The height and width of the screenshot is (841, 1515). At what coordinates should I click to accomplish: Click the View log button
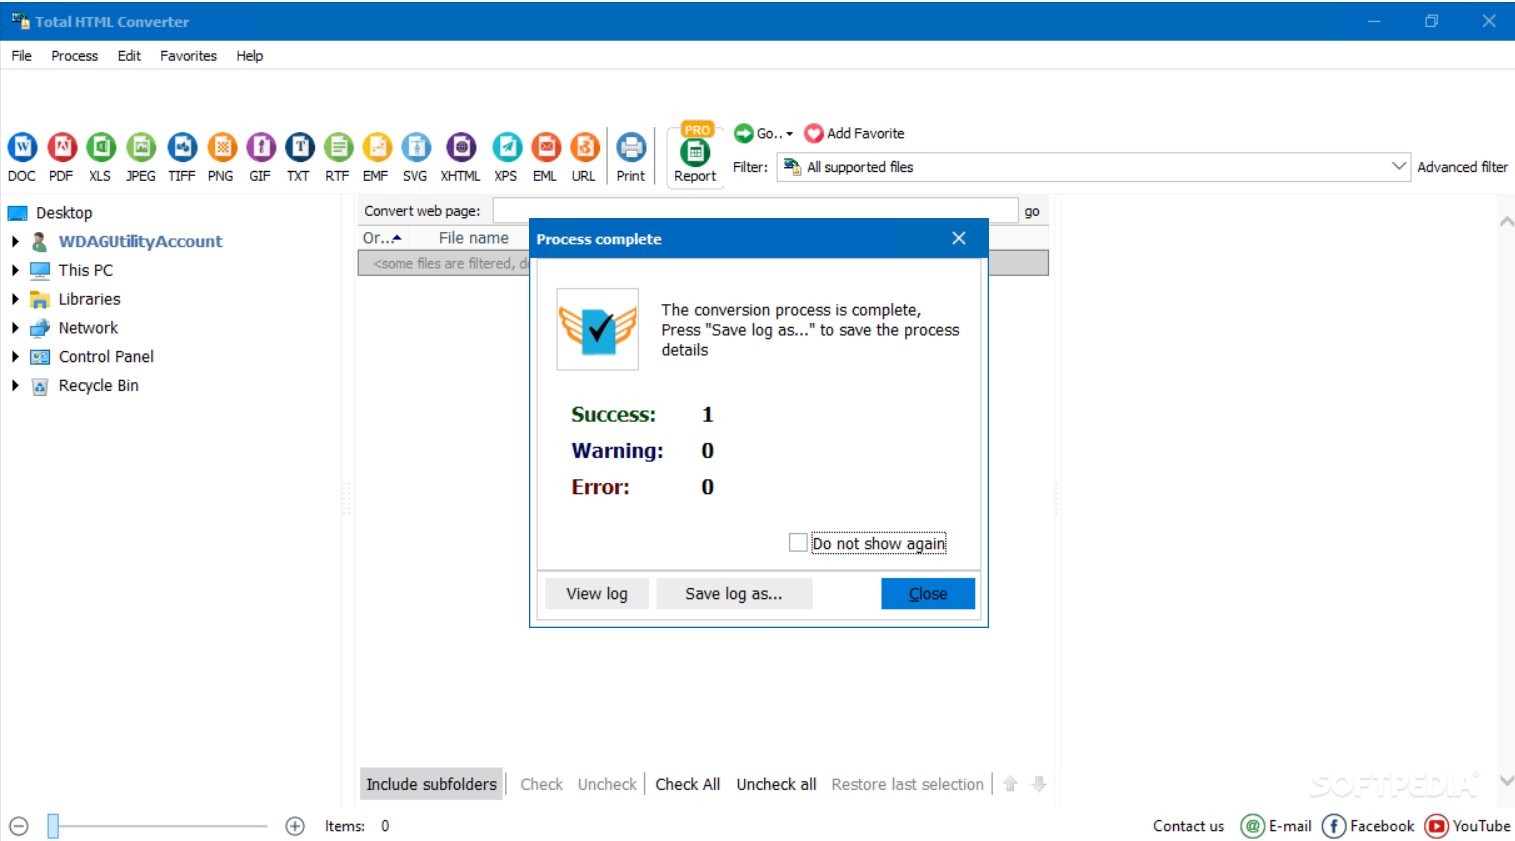click(x=597, y=594)
